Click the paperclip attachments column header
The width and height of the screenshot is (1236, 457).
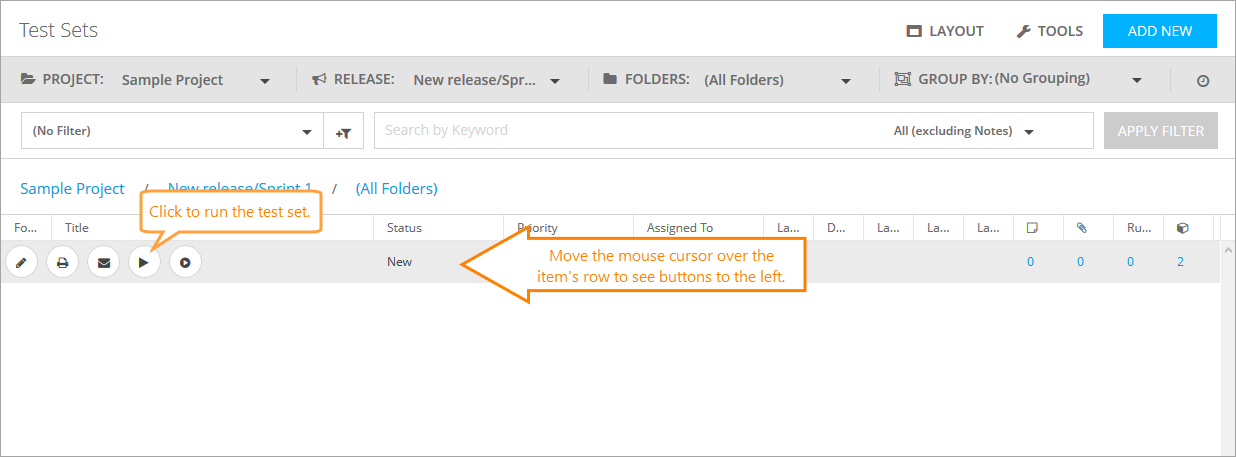[x=1081, y=228]
